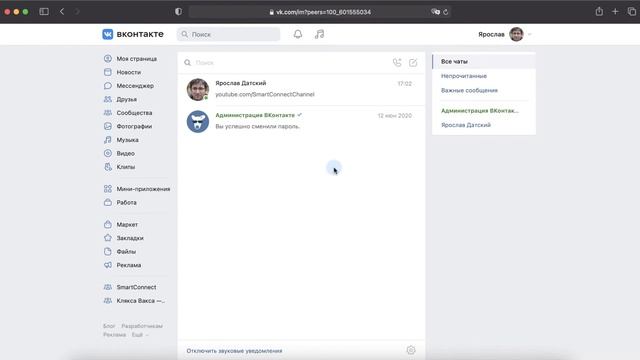The image size is (640, 360).
Task: Open Фотографии section
Action: (134, 127)
